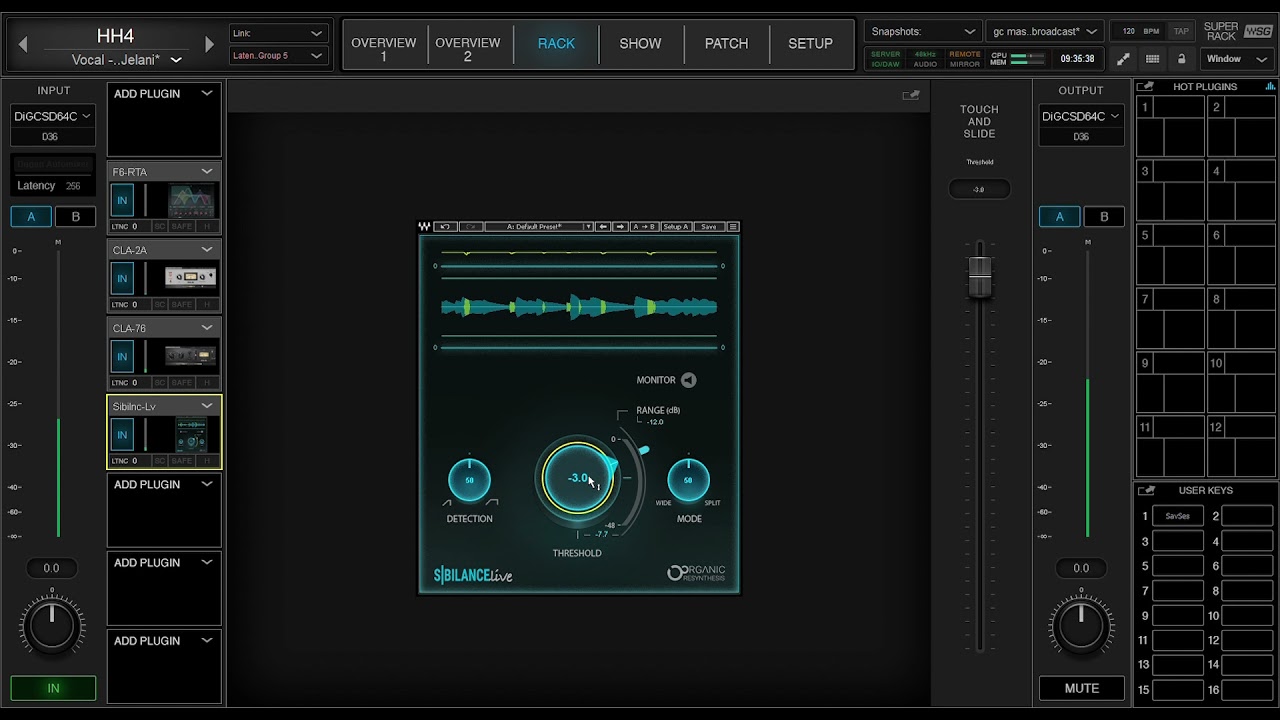Open the Snapshots dropdown
Viewport: 1280px width, 720px height.
pyautogui.click(x=922, y=32)
